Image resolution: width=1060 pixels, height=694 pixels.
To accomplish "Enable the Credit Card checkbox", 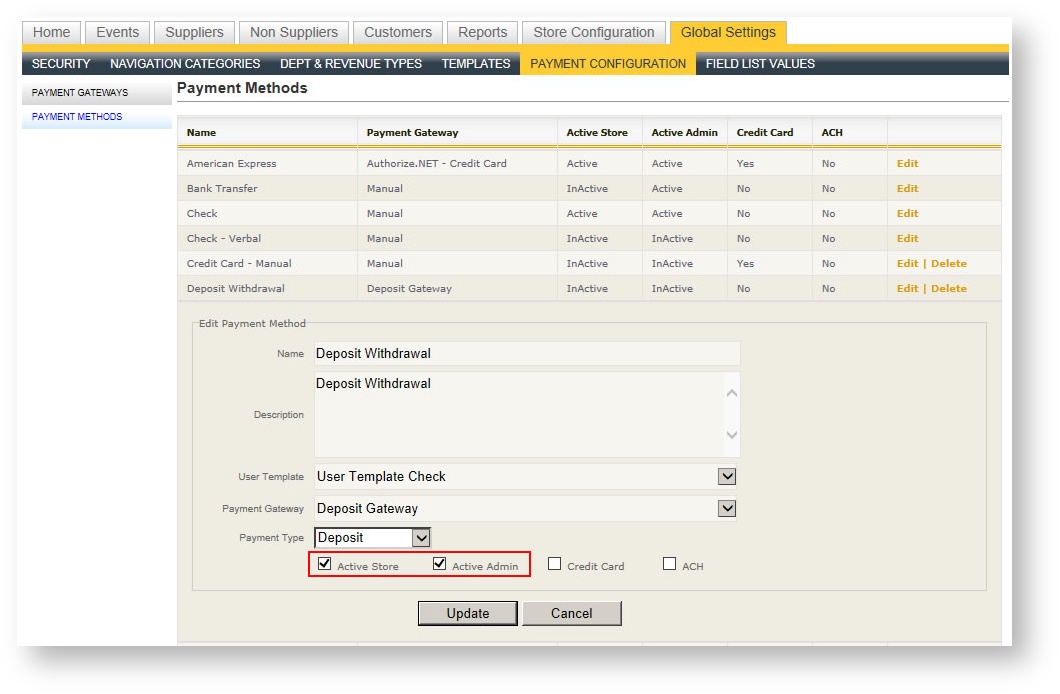I will click(x=555, y=563).
